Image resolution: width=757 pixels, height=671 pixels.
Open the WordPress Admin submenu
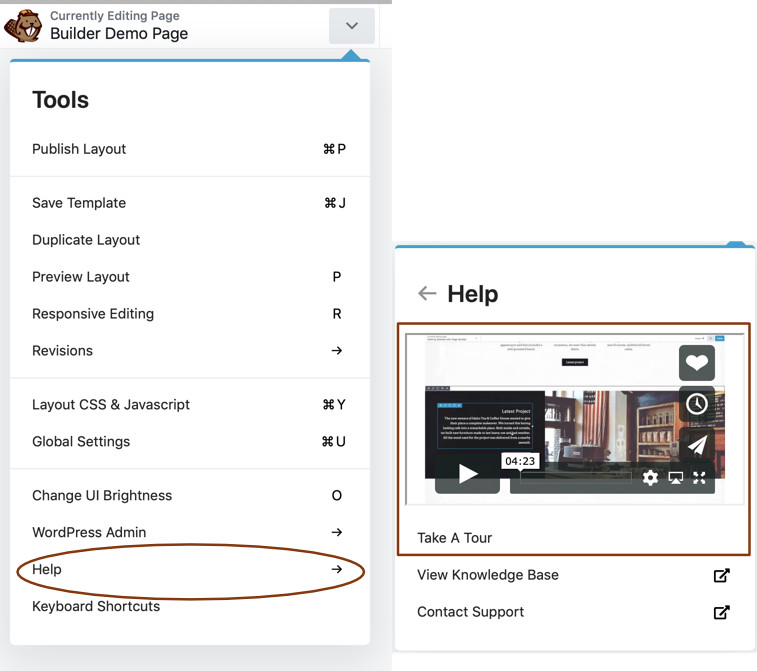336,533
